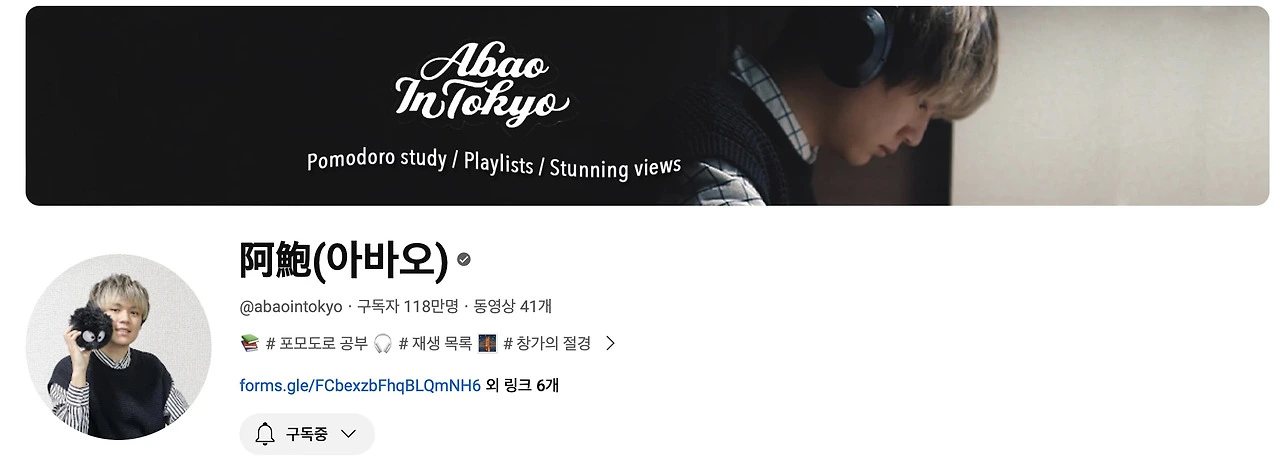Screen dimensions: 1280x472
Task: Open the round channel profile avatar
Action: coord(119,346)
